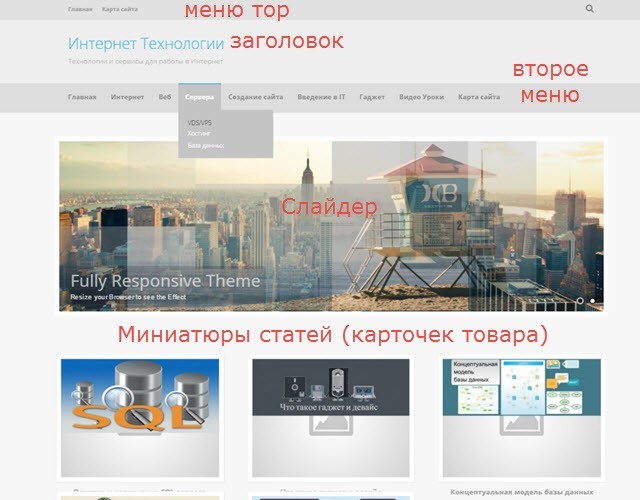Image resolution: width=640 pixels, height=500 pixels.
Task: Select Интернет in the main navigation
Action: (127, 97)
